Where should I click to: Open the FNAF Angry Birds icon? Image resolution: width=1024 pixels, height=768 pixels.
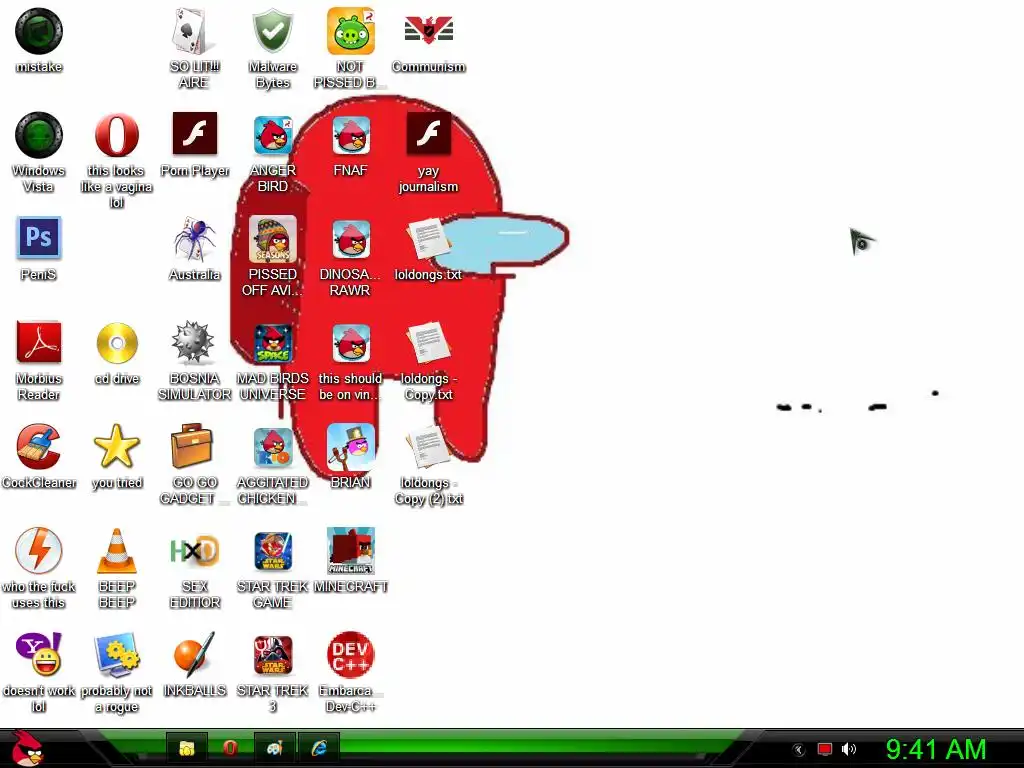click(351, 135)
